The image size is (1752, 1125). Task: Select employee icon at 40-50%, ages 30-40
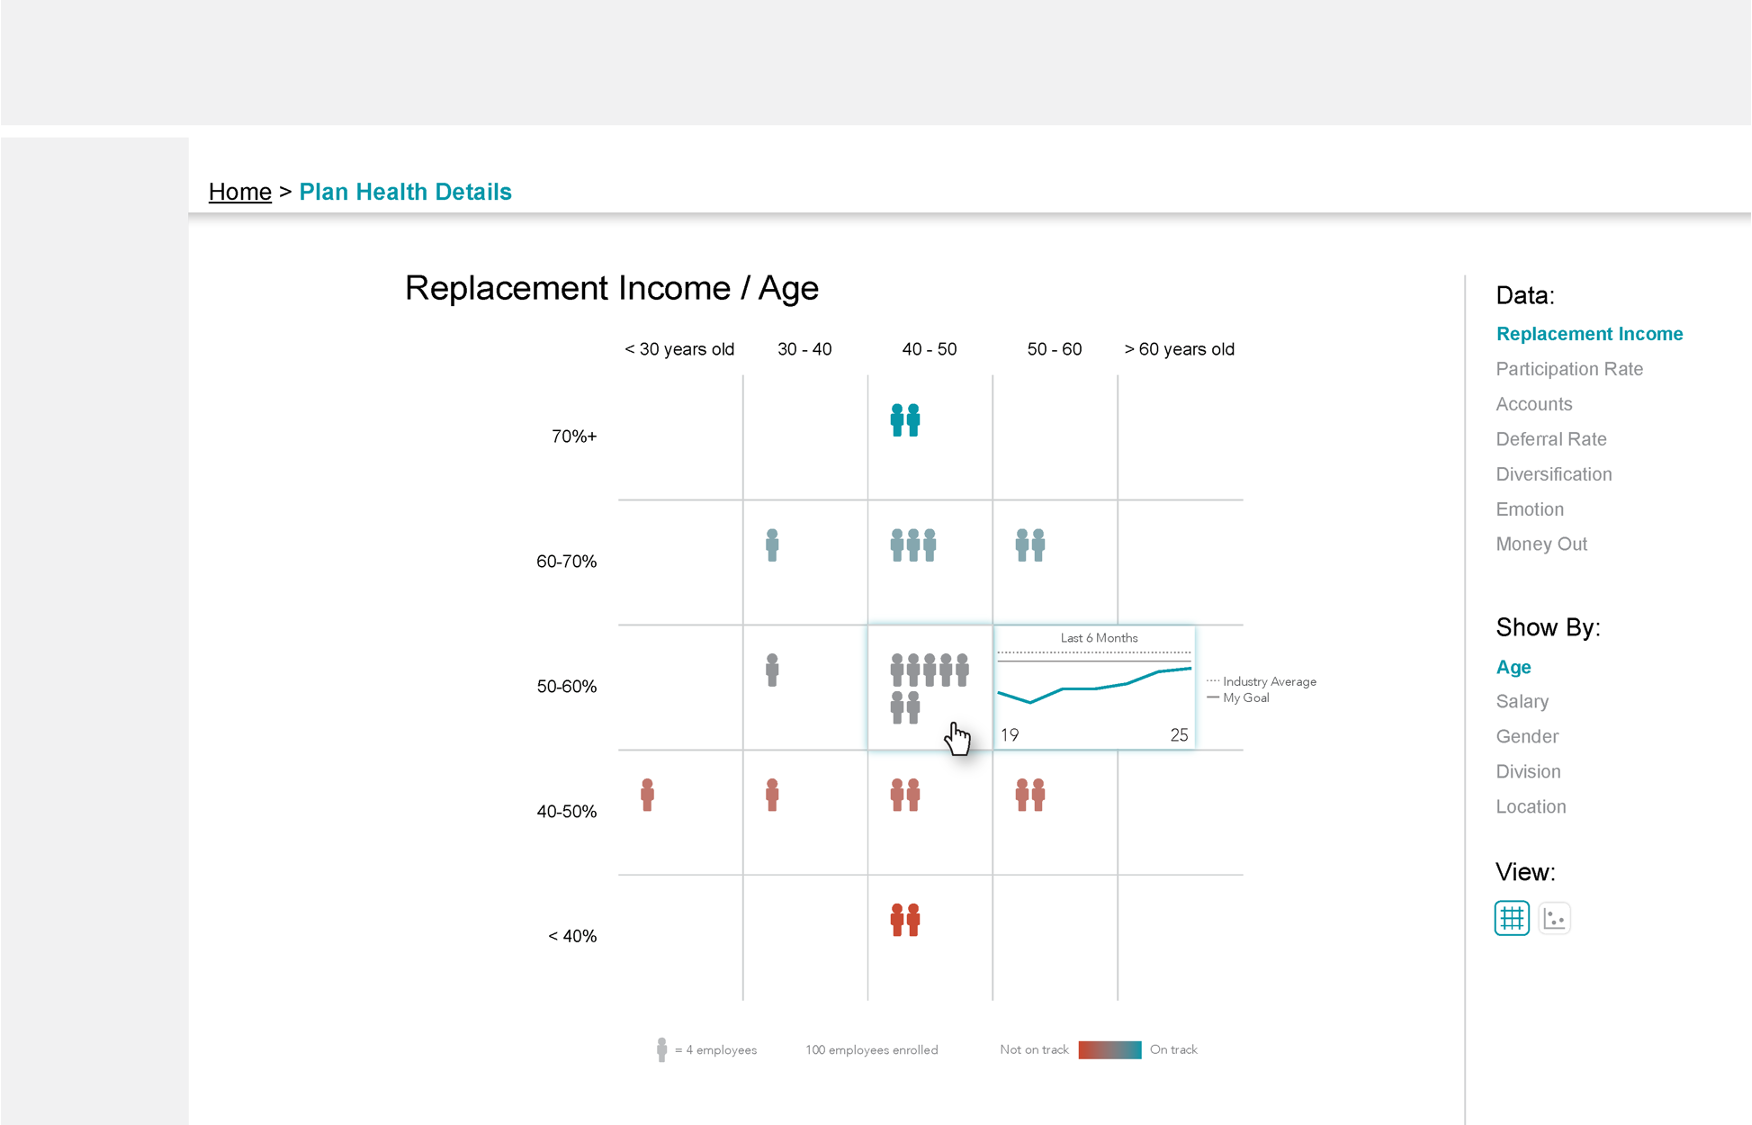pyautogui.click(x=772, y=795)
